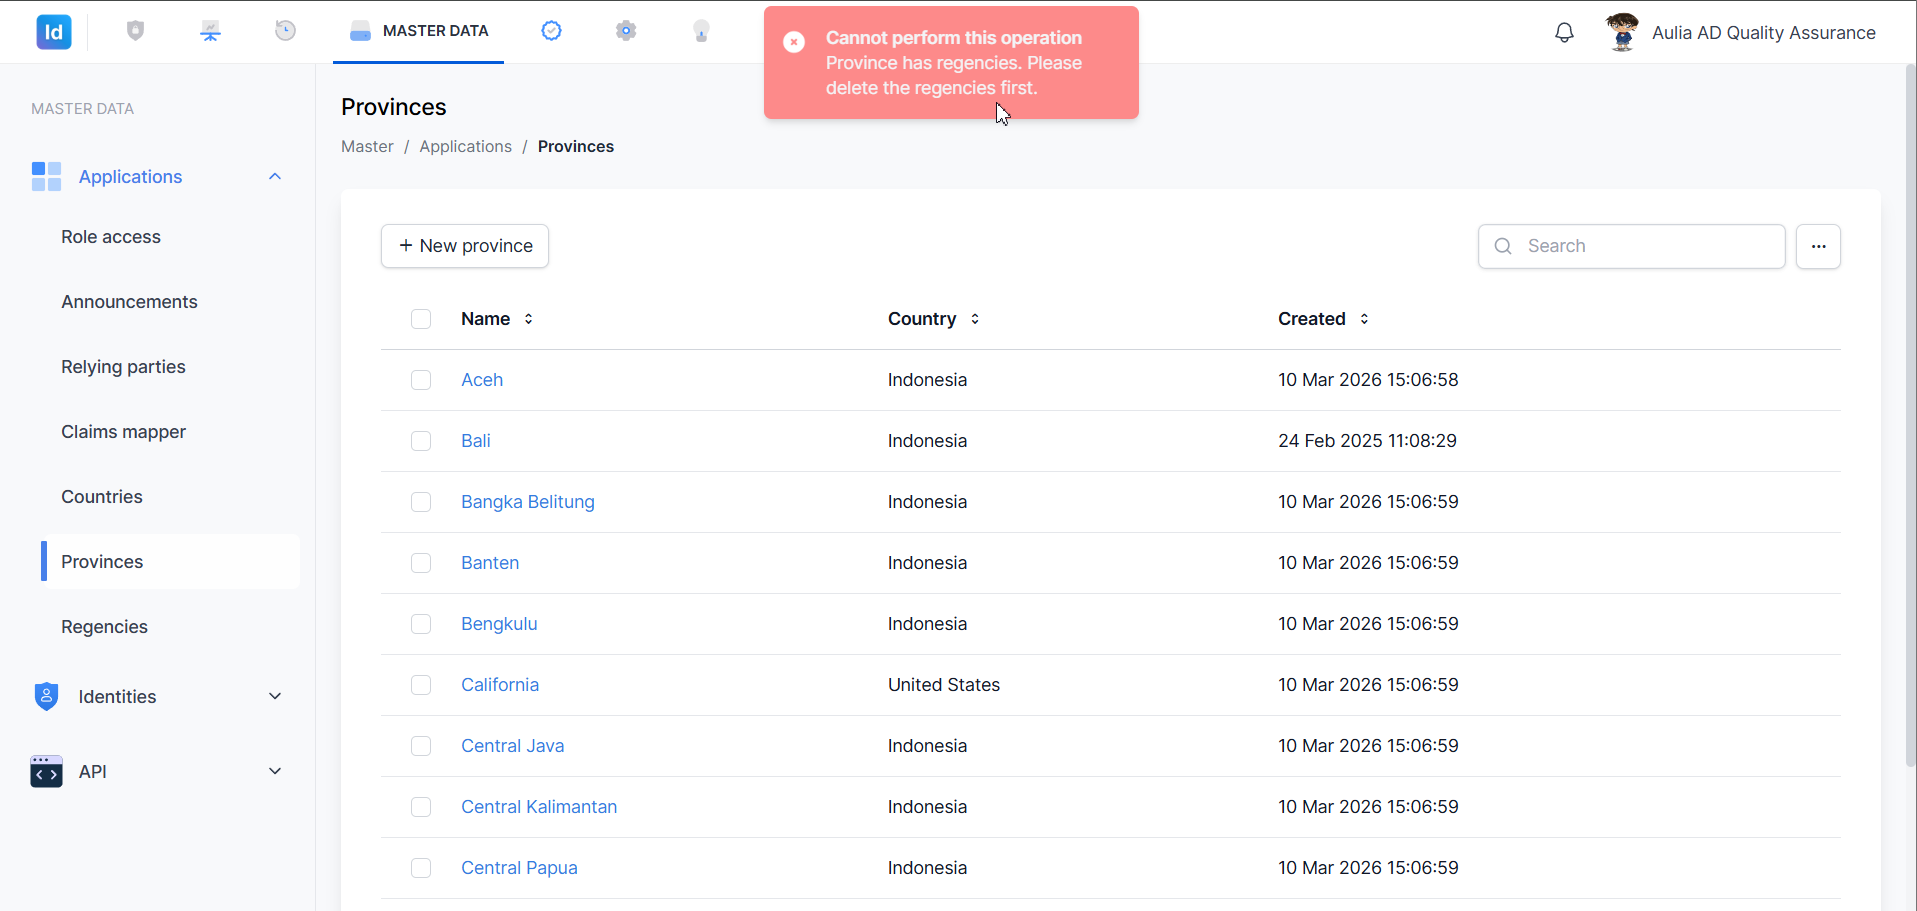Check the Bali row checkbox
Screen dimensions: 1917x911
pyautogui.click(x=421, y=441)
